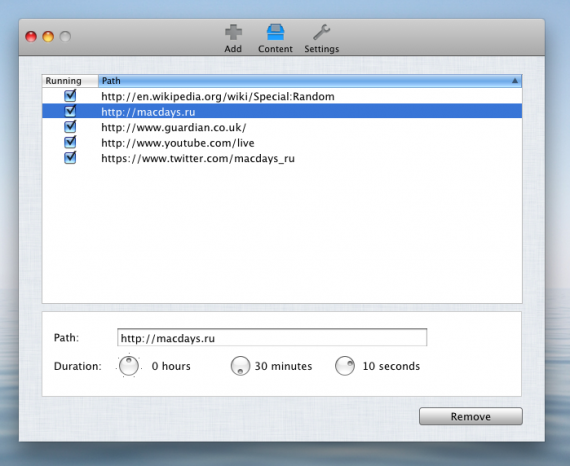
Task: Open the Content toolbar icon
Action: (275, 32)
